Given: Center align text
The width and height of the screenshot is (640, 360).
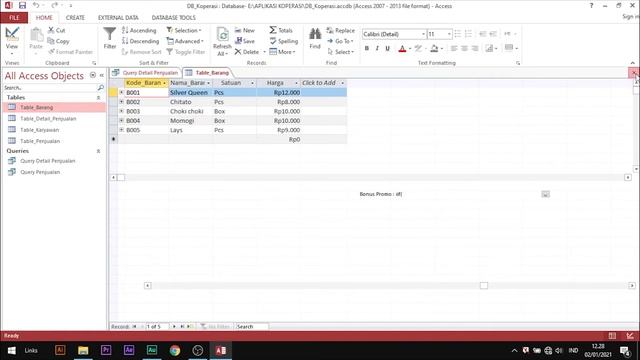Looking at the screenshot, I should pos(464,49).
